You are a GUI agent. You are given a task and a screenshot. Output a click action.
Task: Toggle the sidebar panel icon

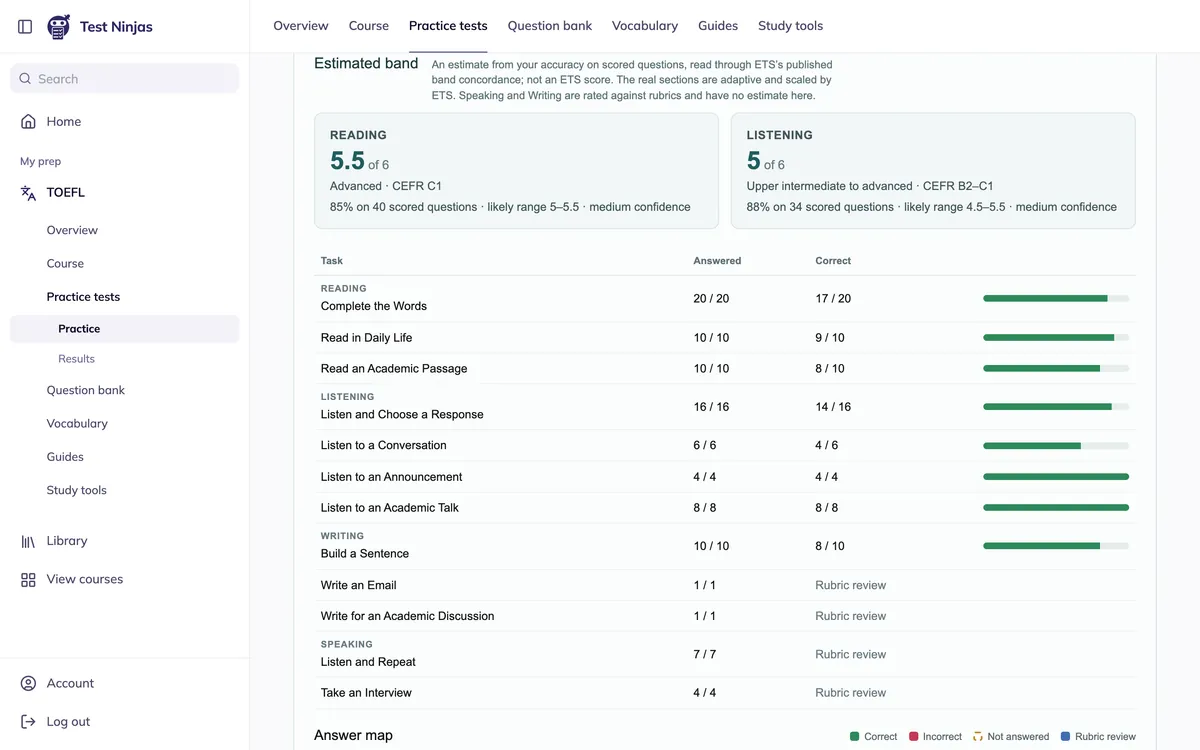point(26,26)
